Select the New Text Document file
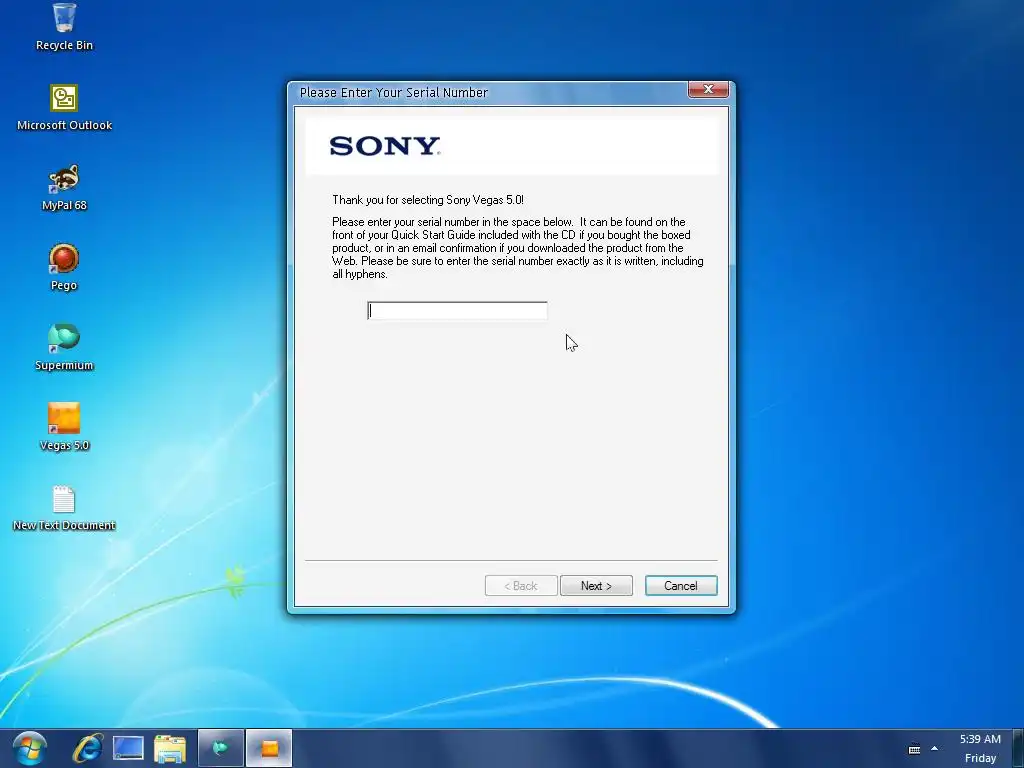Screen dimensions: 1024x768 coord(64,507)
